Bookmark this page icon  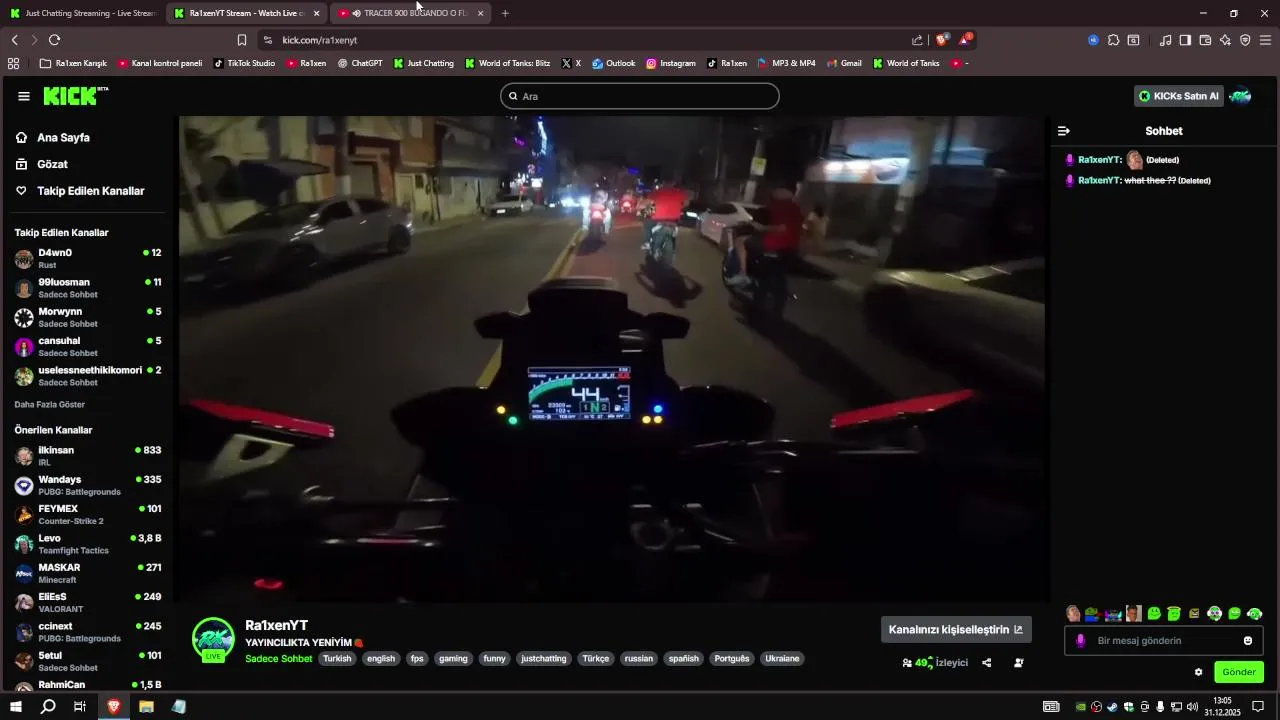pyautogui.click(x=242, y=40)
